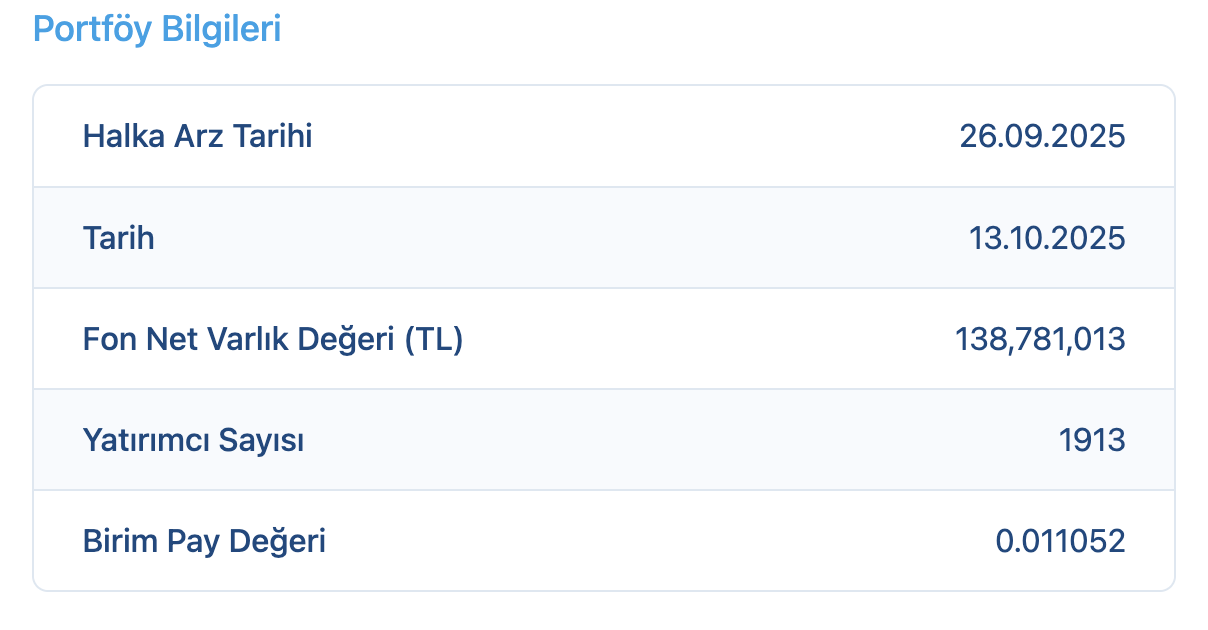Click the date value 13.10.2025

point(1047,238)
